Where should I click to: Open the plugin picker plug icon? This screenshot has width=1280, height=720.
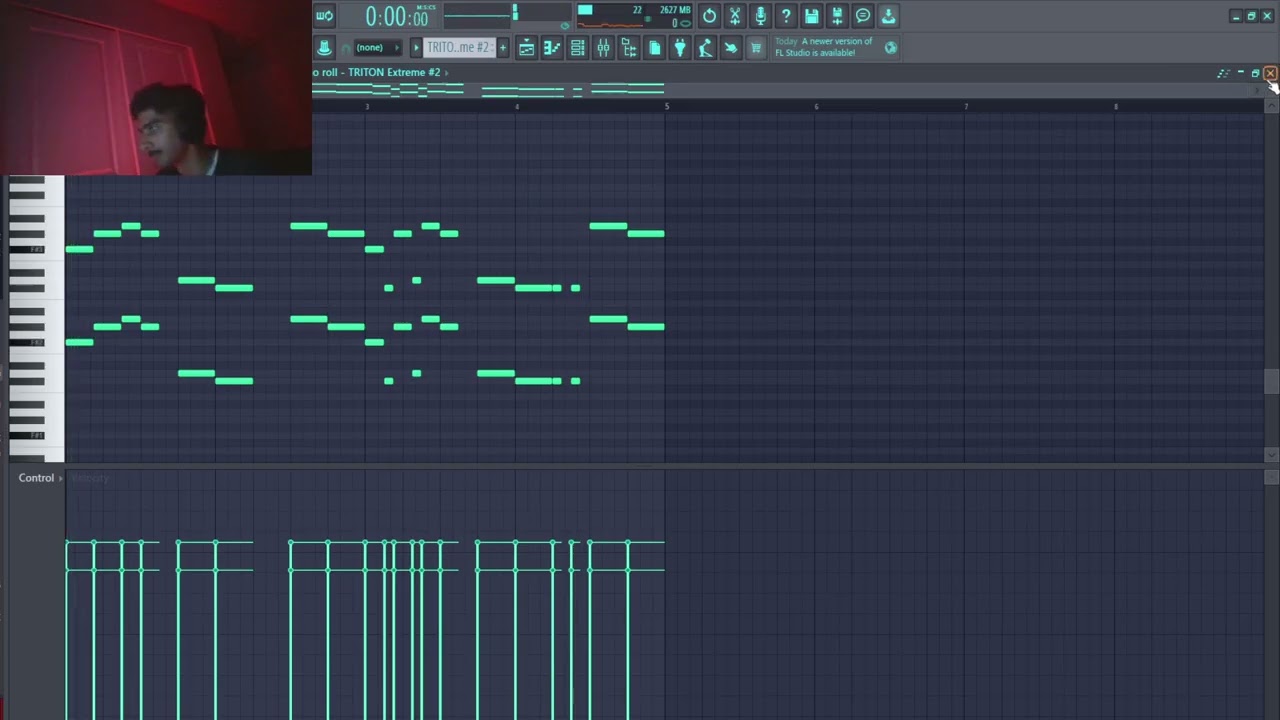coord(680,48)
